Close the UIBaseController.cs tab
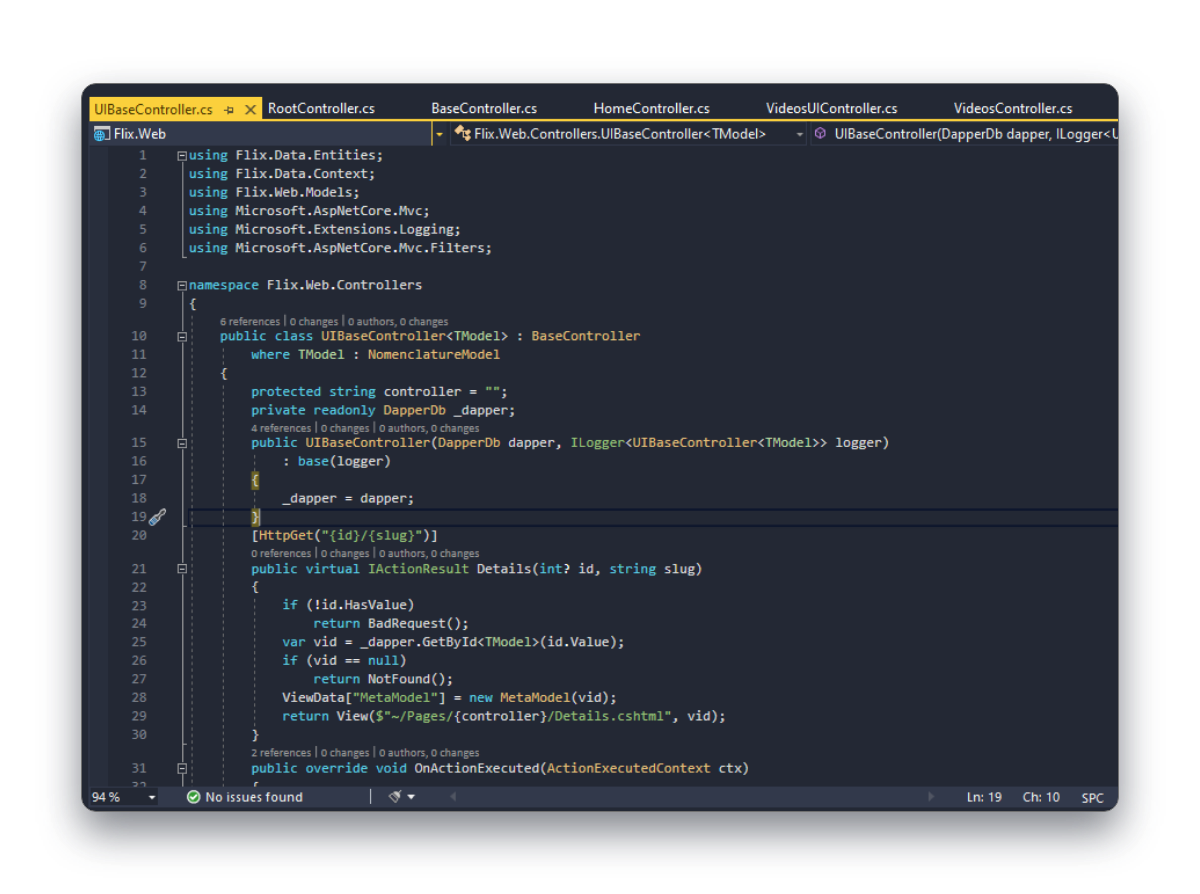This screenshot has height=894, width=1200. [x=250, y=109]
